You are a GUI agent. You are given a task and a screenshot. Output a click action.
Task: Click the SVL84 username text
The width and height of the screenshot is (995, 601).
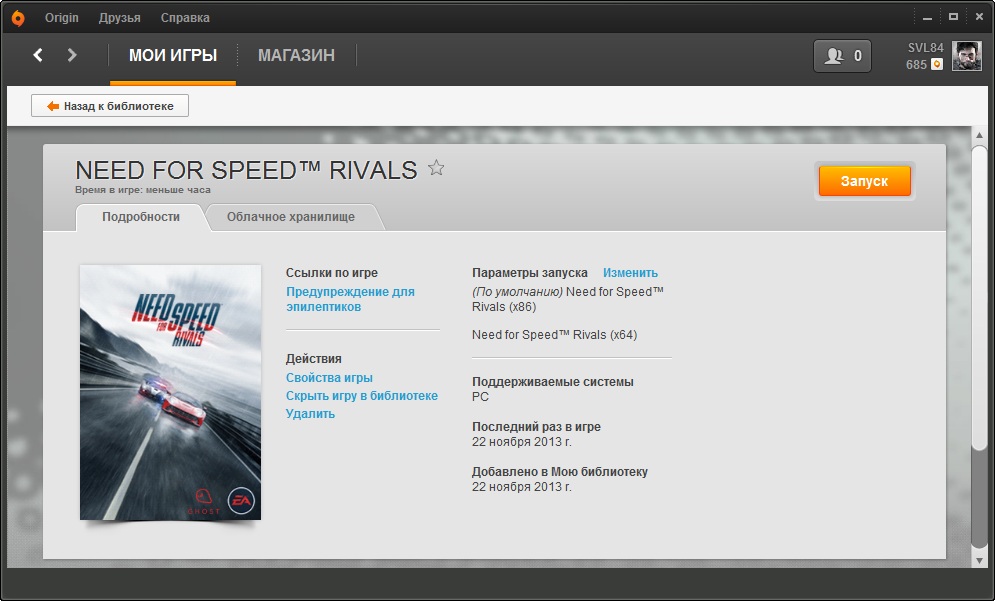[925, 48]
